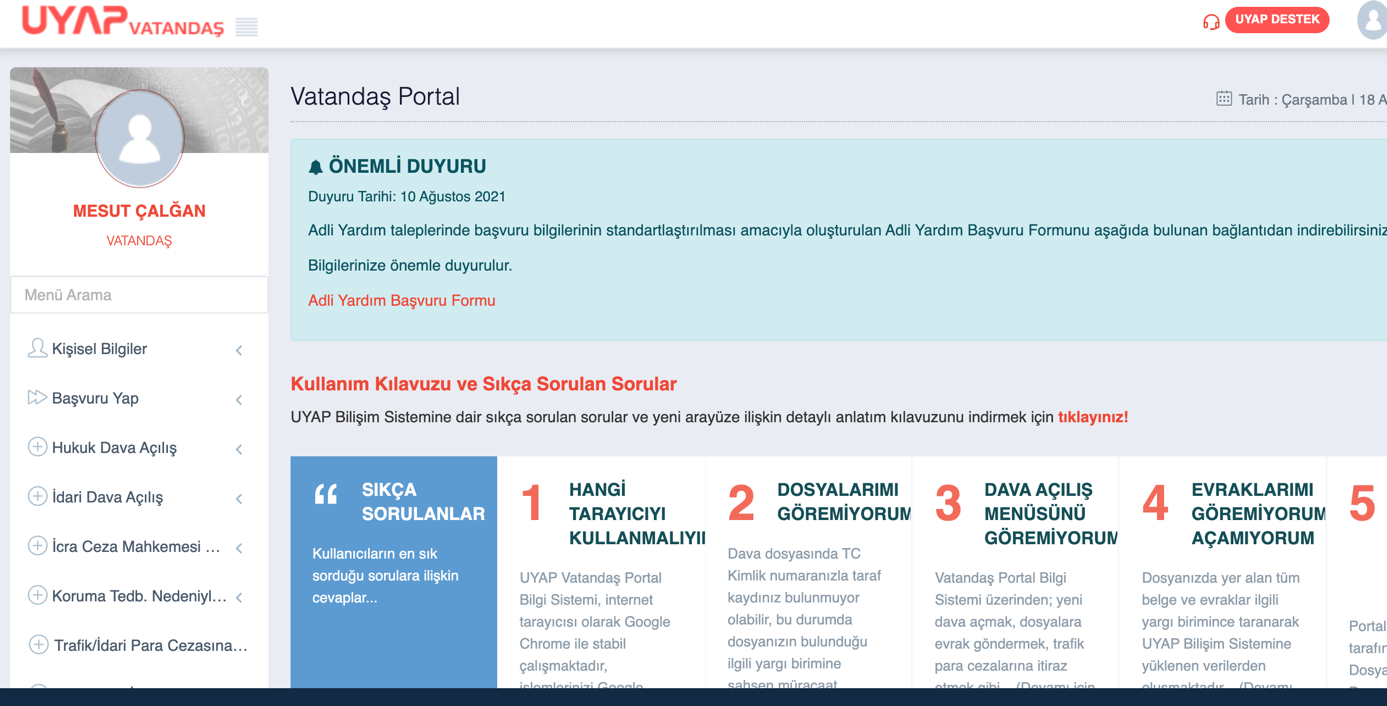
Task: Toggle the sidebar menu hamburger icon
Action: click(247, 27)
